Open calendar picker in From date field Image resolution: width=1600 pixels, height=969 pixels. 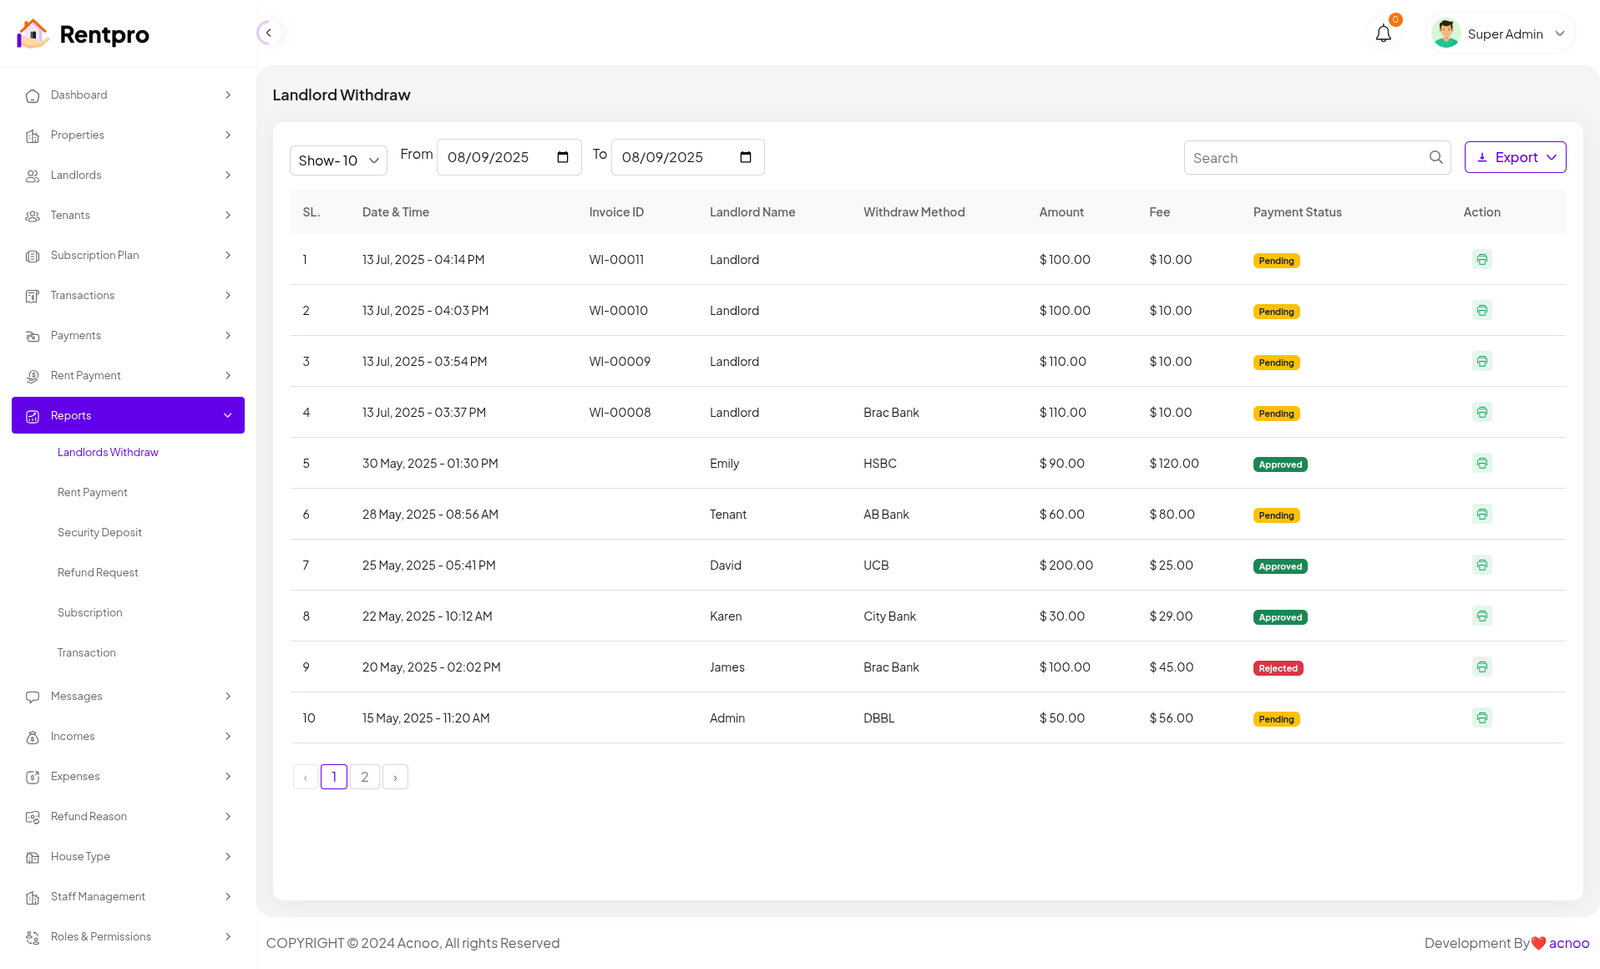point(562,158)
